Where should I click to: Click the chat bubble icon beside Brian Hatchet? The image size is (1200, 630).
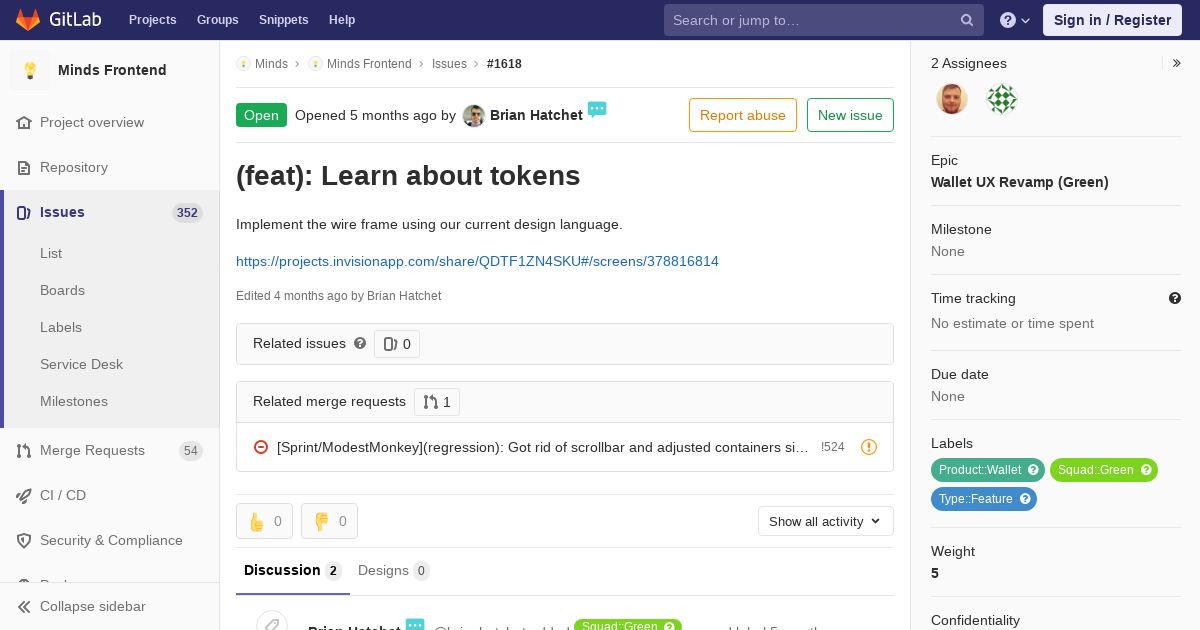[597, 109]
